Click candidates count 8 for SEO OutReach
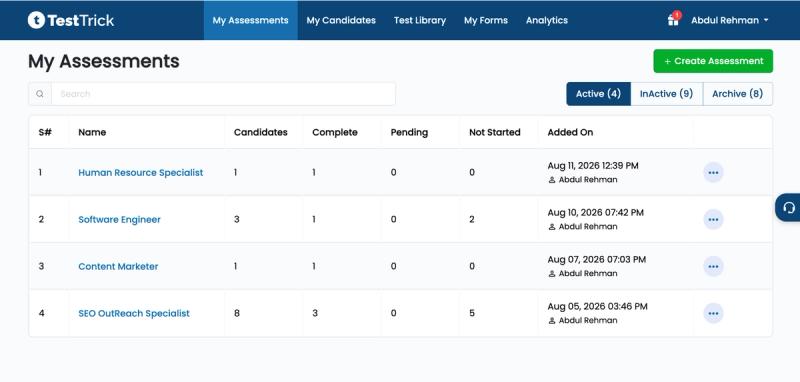Image resolution: width=800 pixels, height=382 pixels. 237,313
